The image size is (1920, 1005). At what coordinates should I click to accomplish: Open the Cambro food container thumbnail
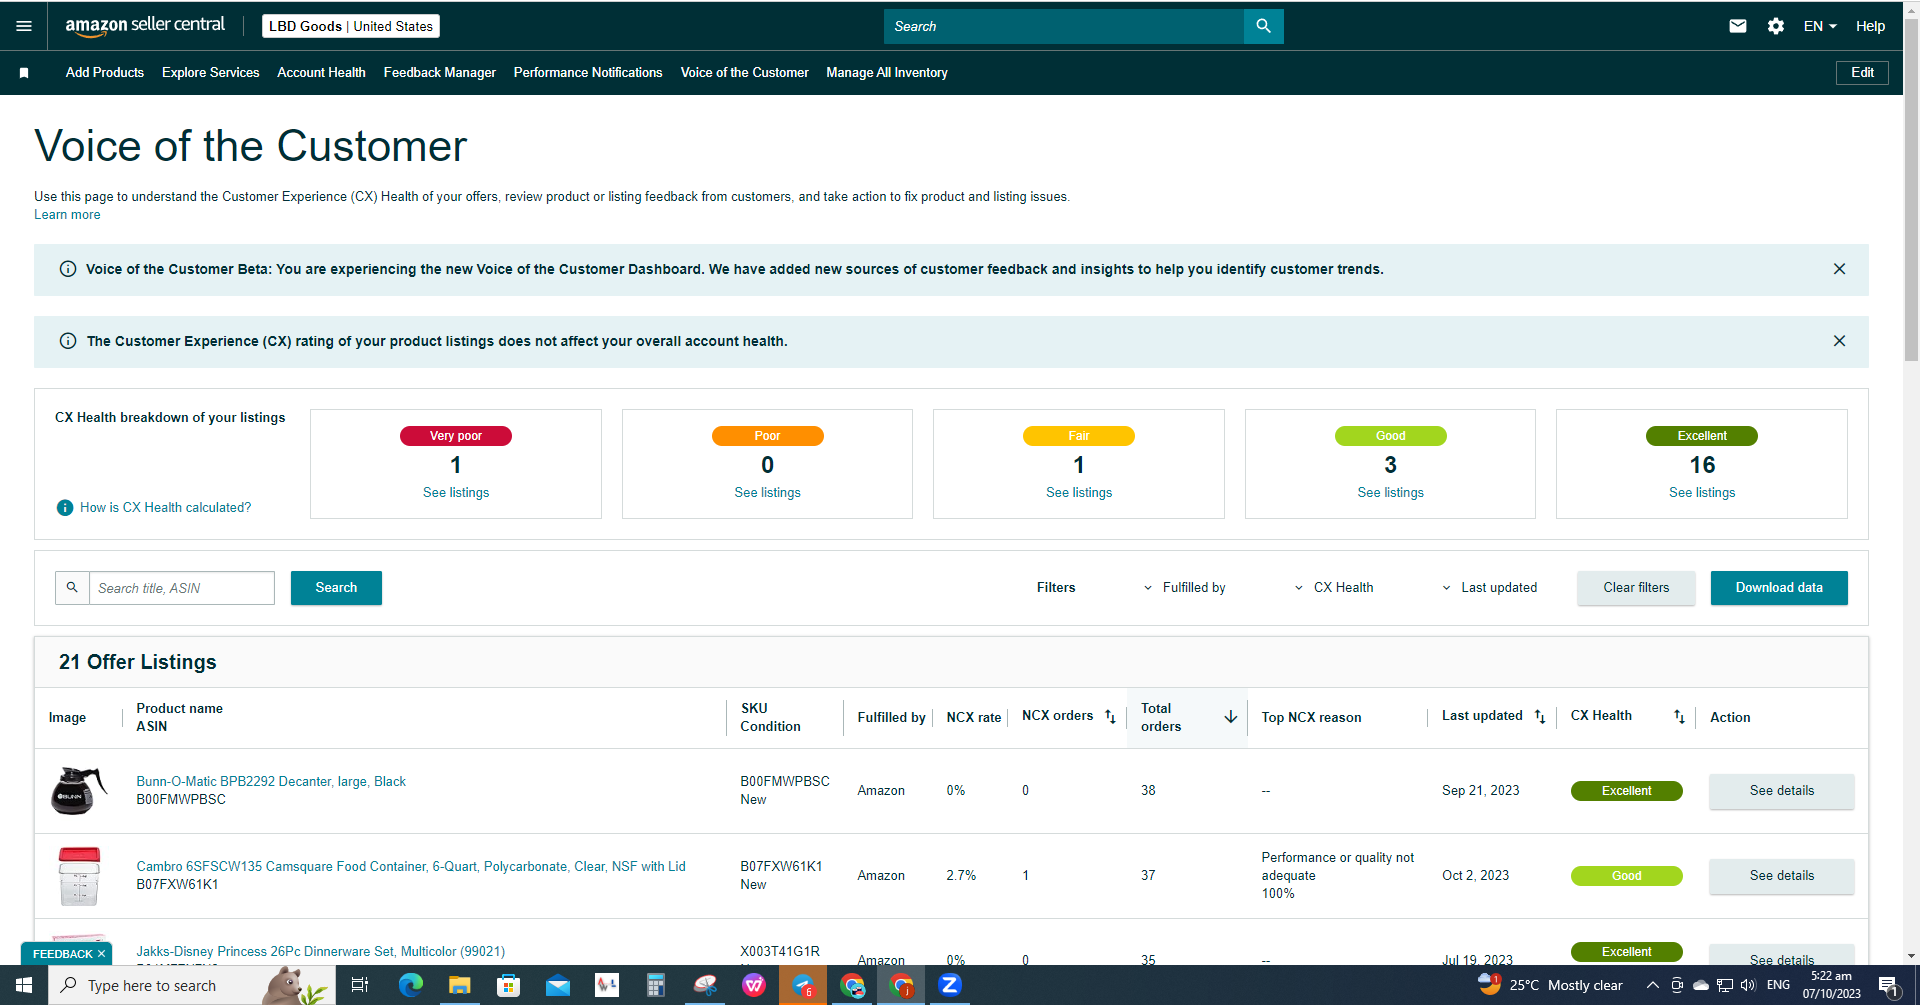click(79, 876)
